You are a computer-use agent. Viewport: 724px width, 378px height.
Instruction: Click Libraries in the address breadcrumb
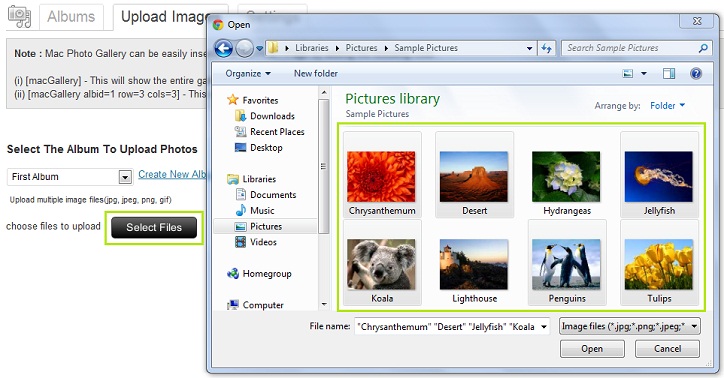point(312,48)
